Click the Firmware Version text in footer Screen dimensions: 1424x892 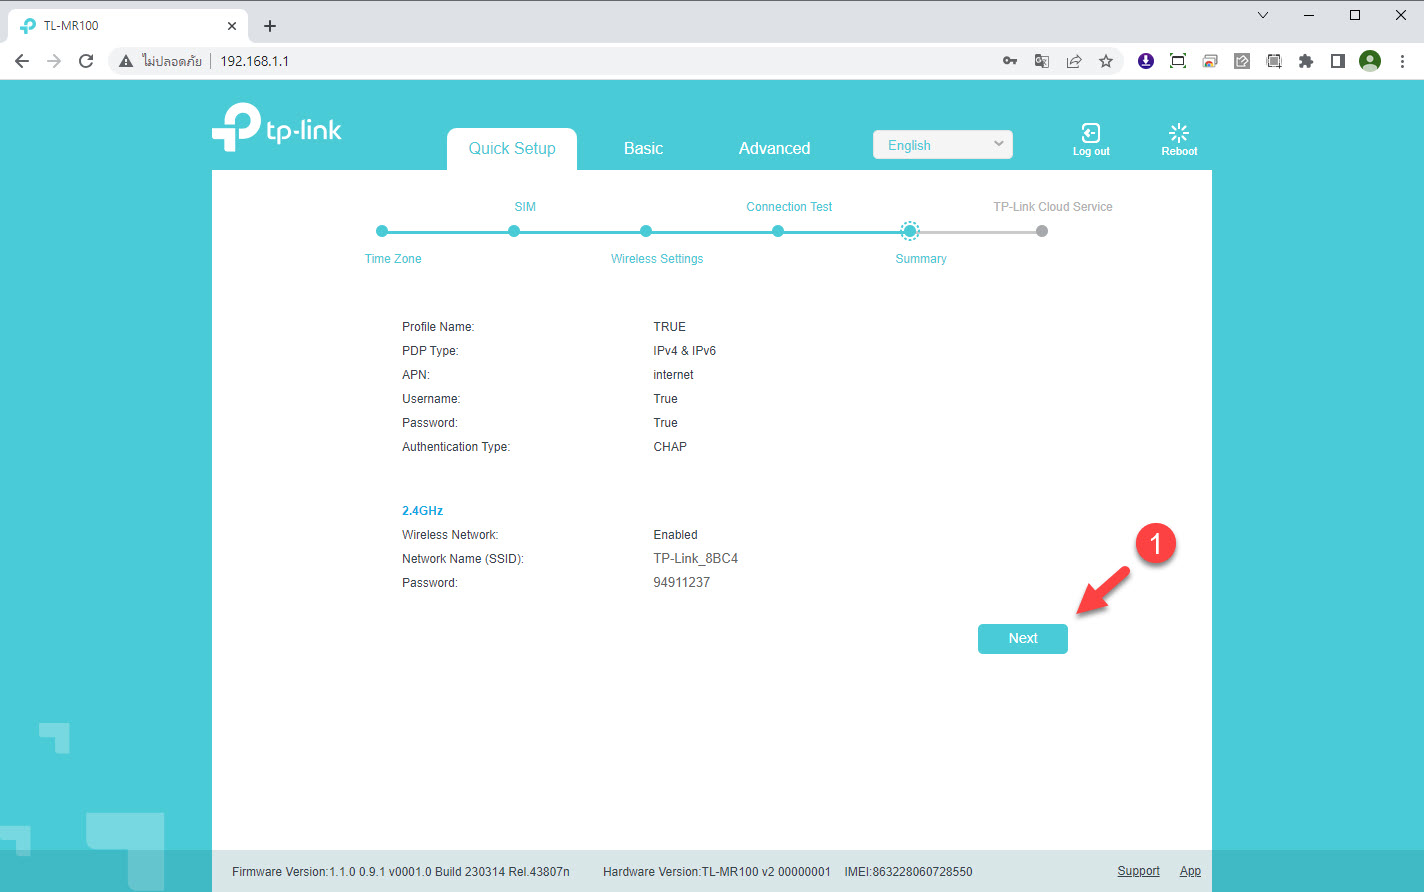[401, 872]
